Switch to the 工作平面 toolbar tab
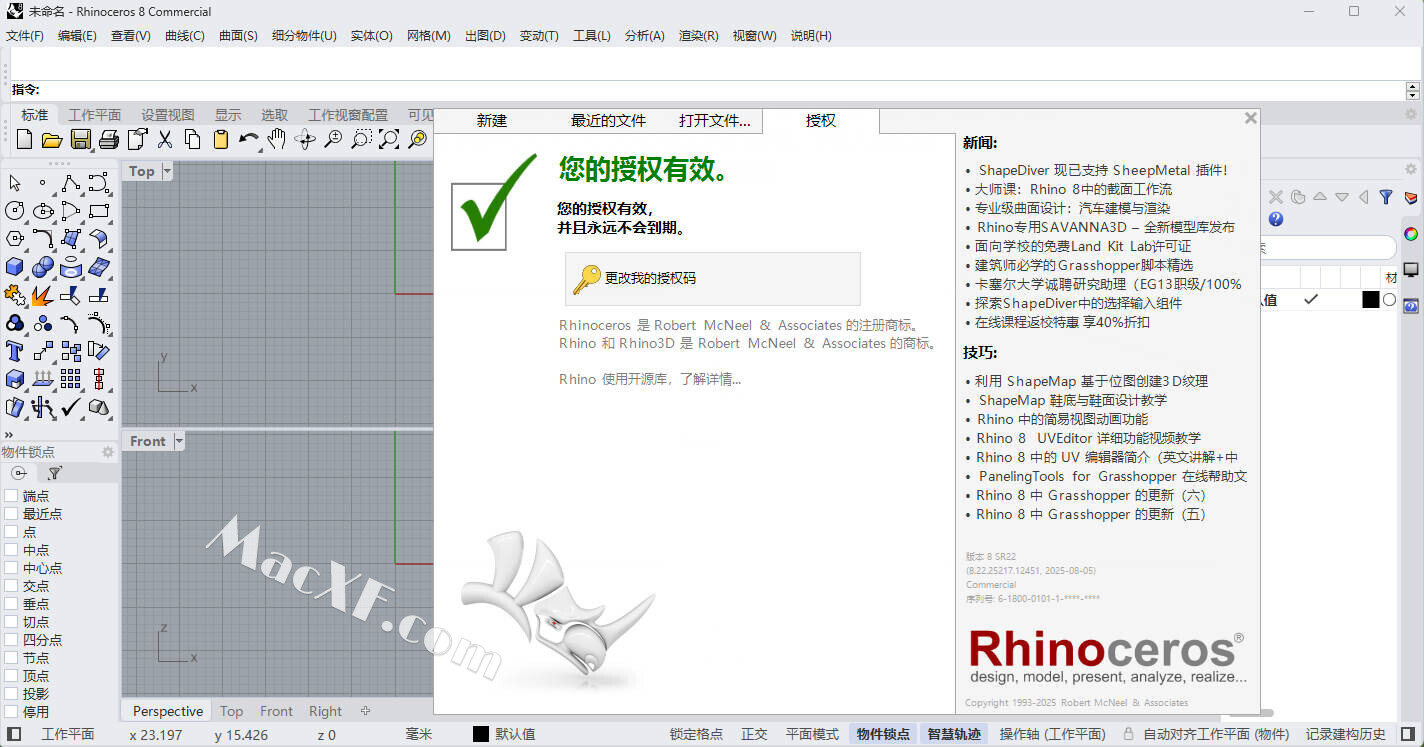The image size is (1424, 747). [95, 115]
